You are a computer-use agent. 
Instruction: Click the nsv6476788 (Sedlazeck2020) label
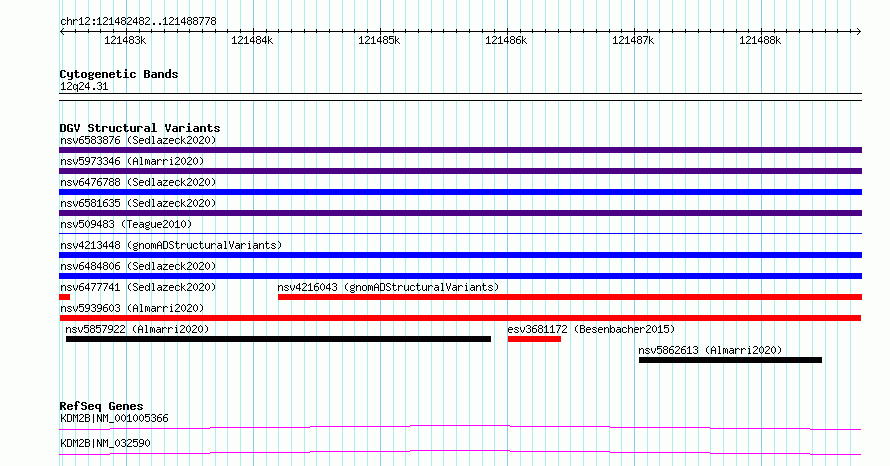(x=138, y=182)
